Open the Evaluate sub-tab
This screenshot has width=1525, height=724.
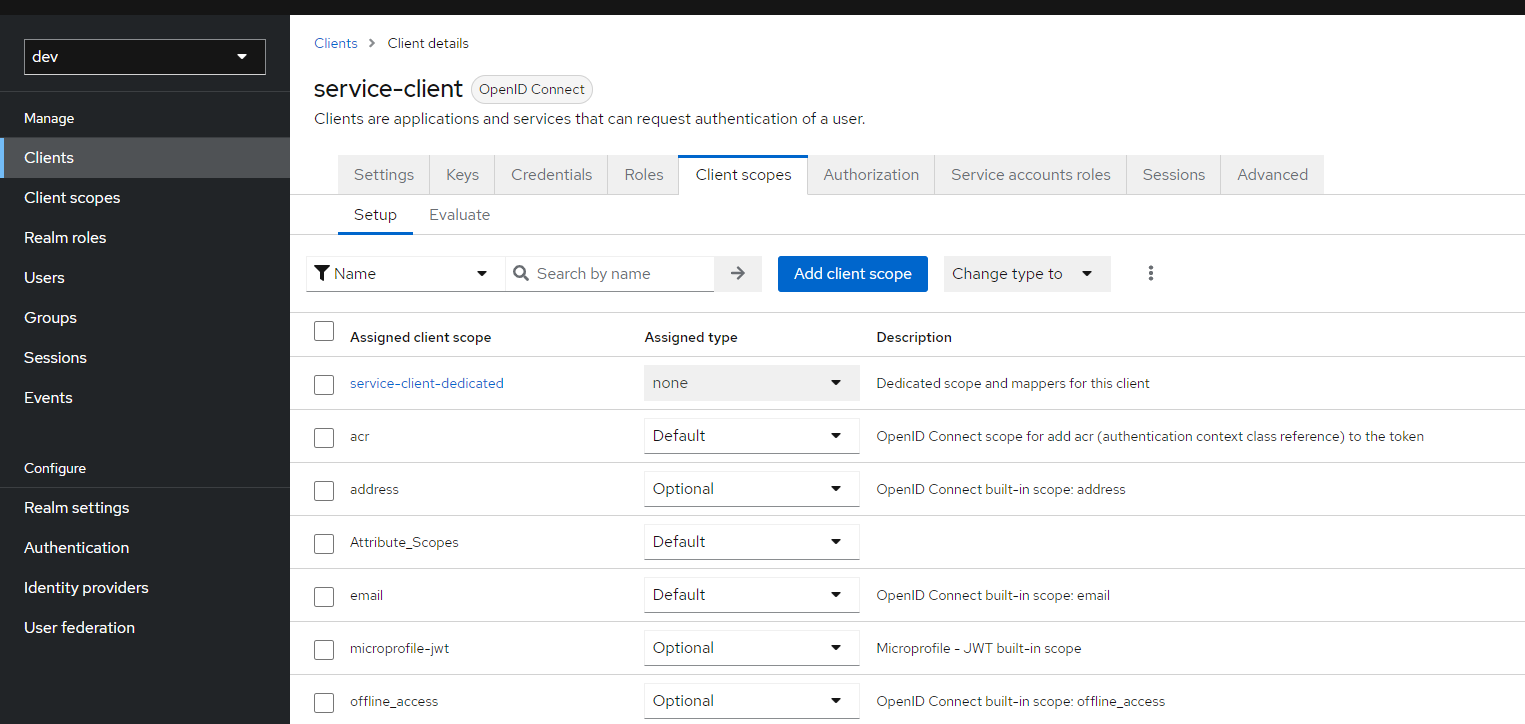pos(459,215)
